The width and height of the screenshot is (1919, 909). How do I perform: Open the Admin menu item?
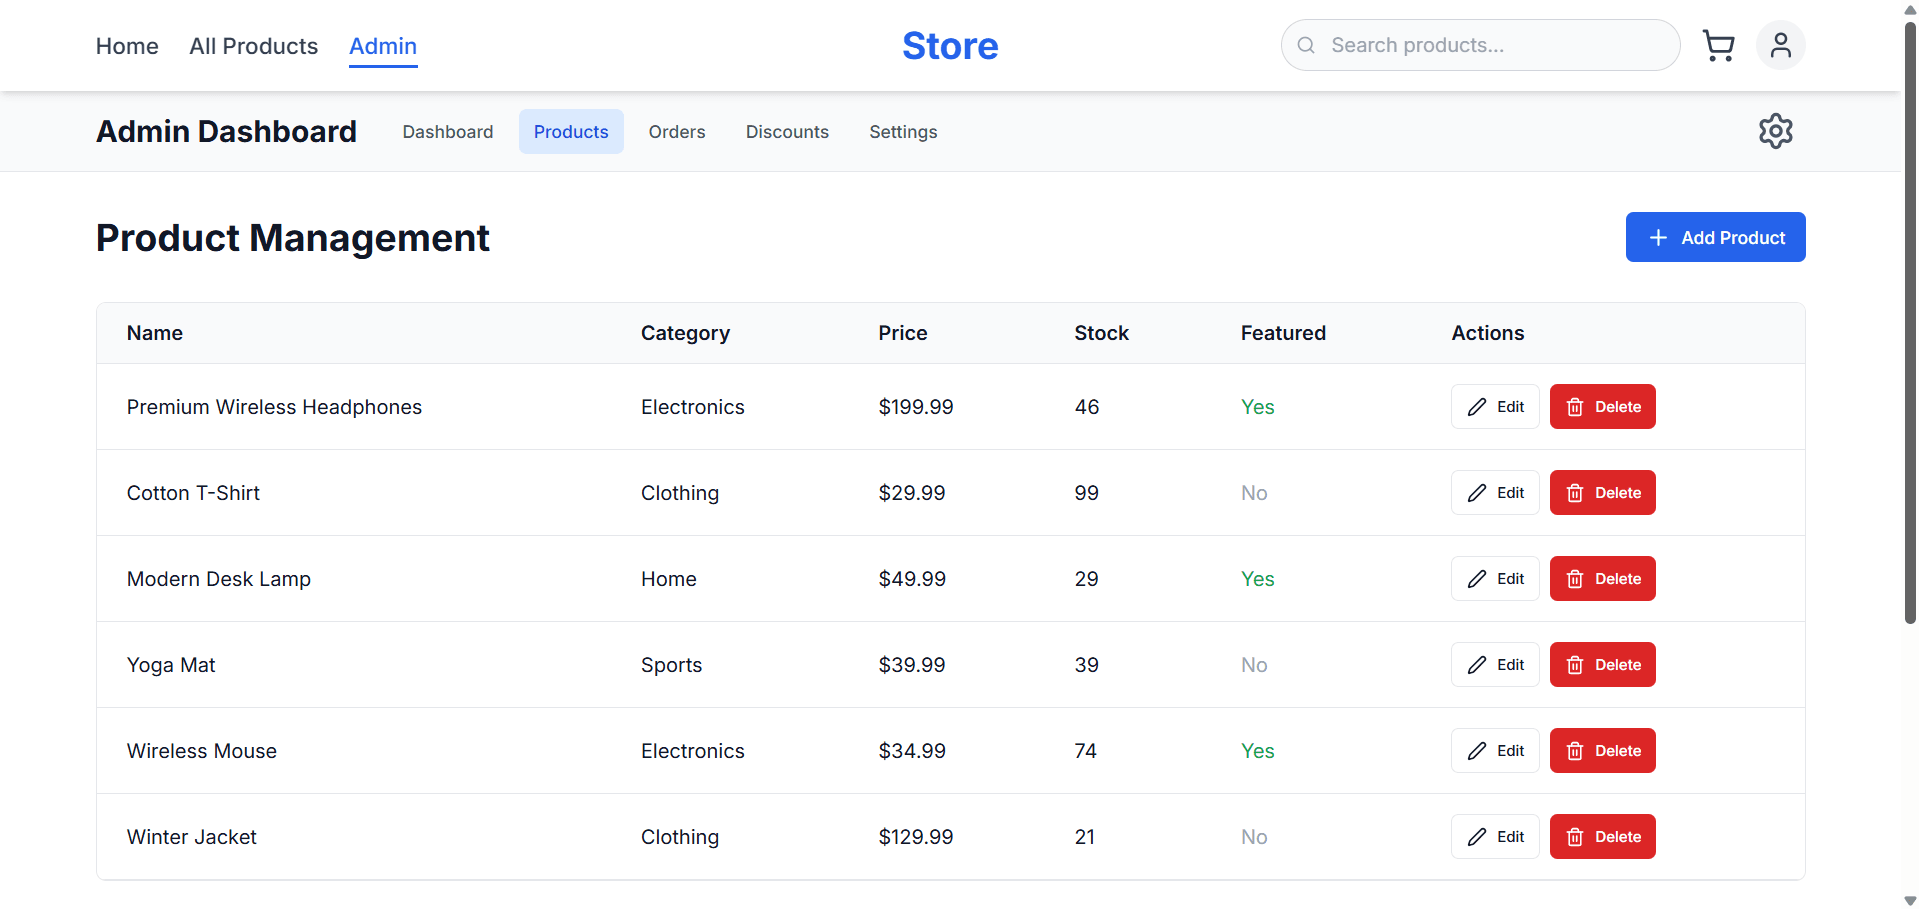[x=382, y=46]
